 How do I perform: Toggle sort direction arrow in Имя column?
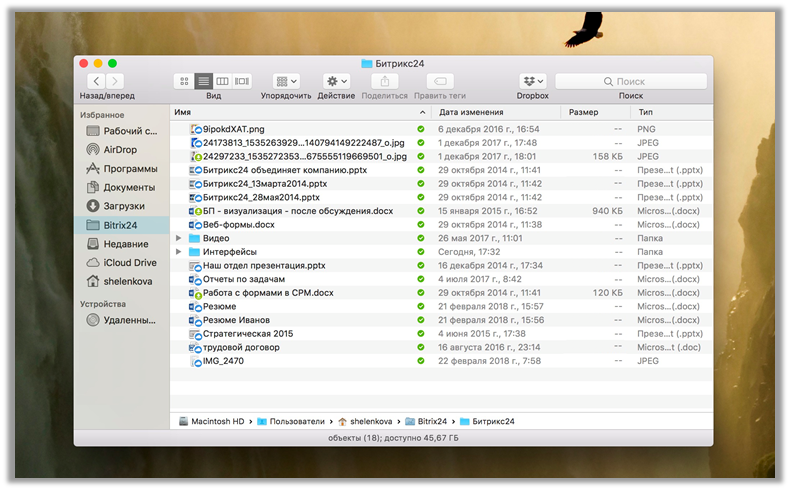[x=423, y=112]
